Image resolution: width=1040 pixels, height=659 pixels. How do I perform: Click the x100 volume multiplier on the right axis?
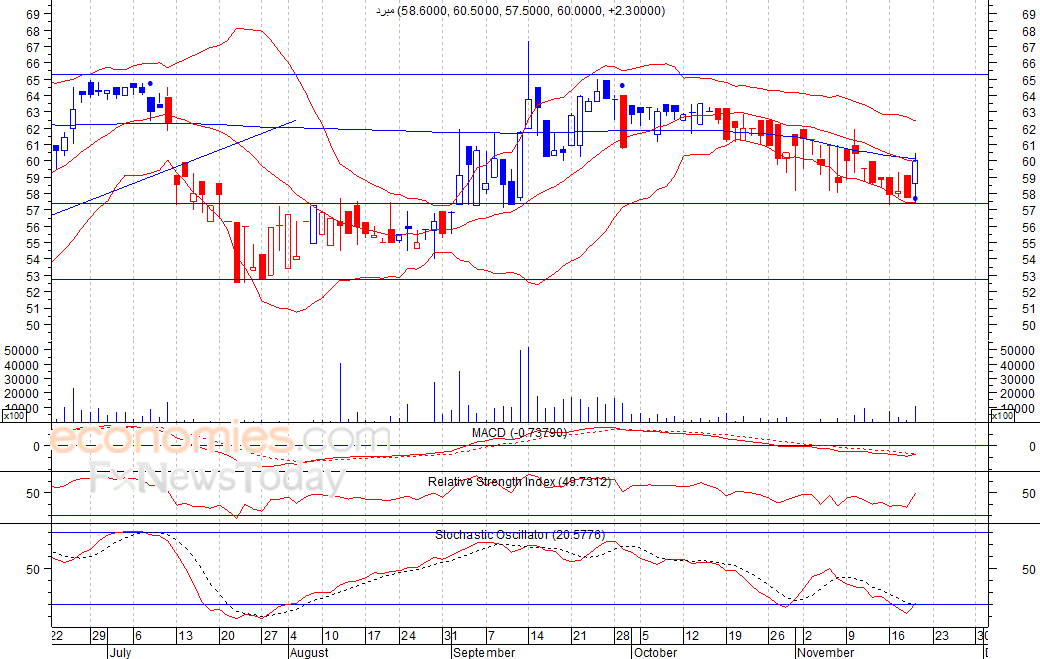pos(1002,416)
